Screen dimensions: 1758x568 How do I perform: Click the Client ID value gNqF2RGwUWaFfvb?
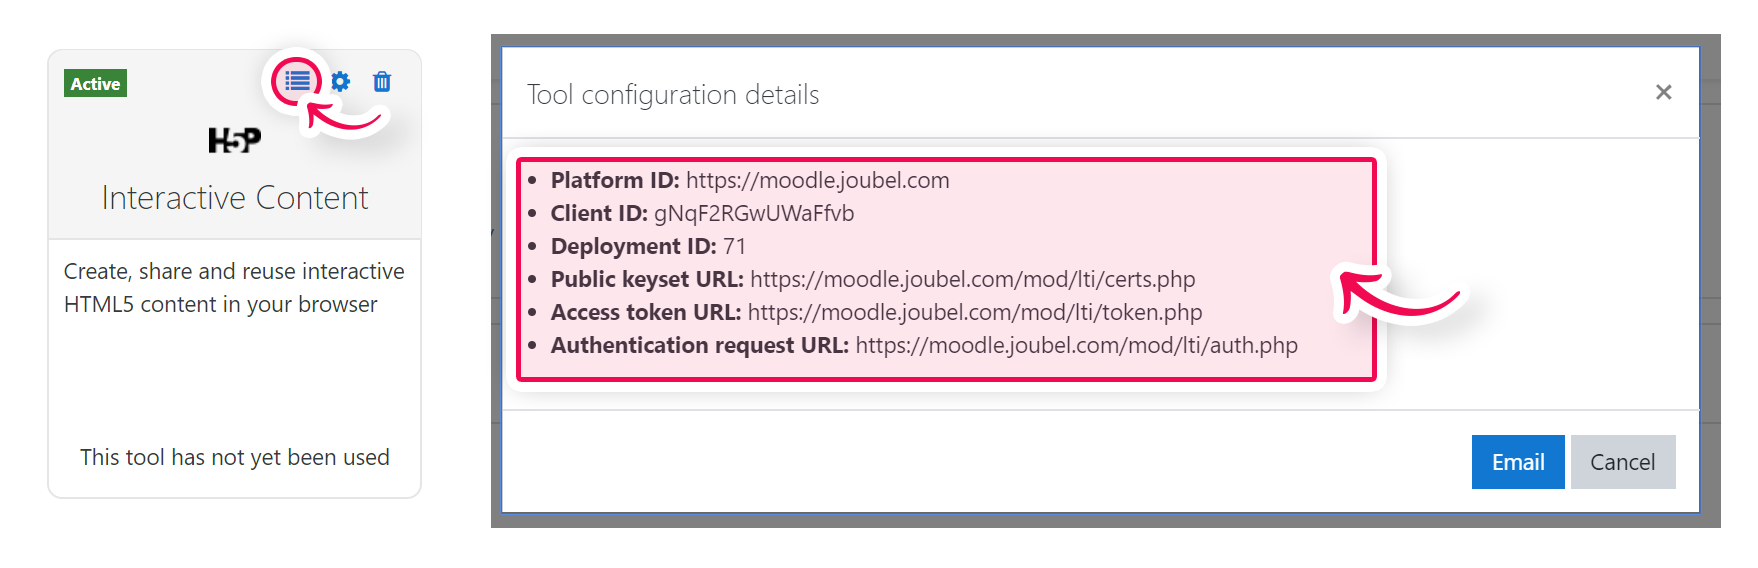pos(754,213)
